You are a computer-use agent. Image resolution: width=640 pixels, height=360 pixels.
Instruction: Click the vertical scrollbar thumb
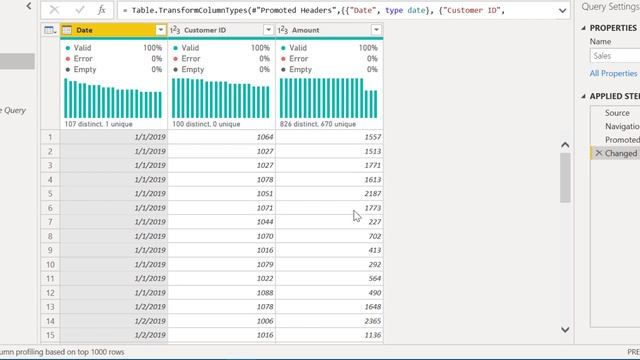tap(565, 178)
